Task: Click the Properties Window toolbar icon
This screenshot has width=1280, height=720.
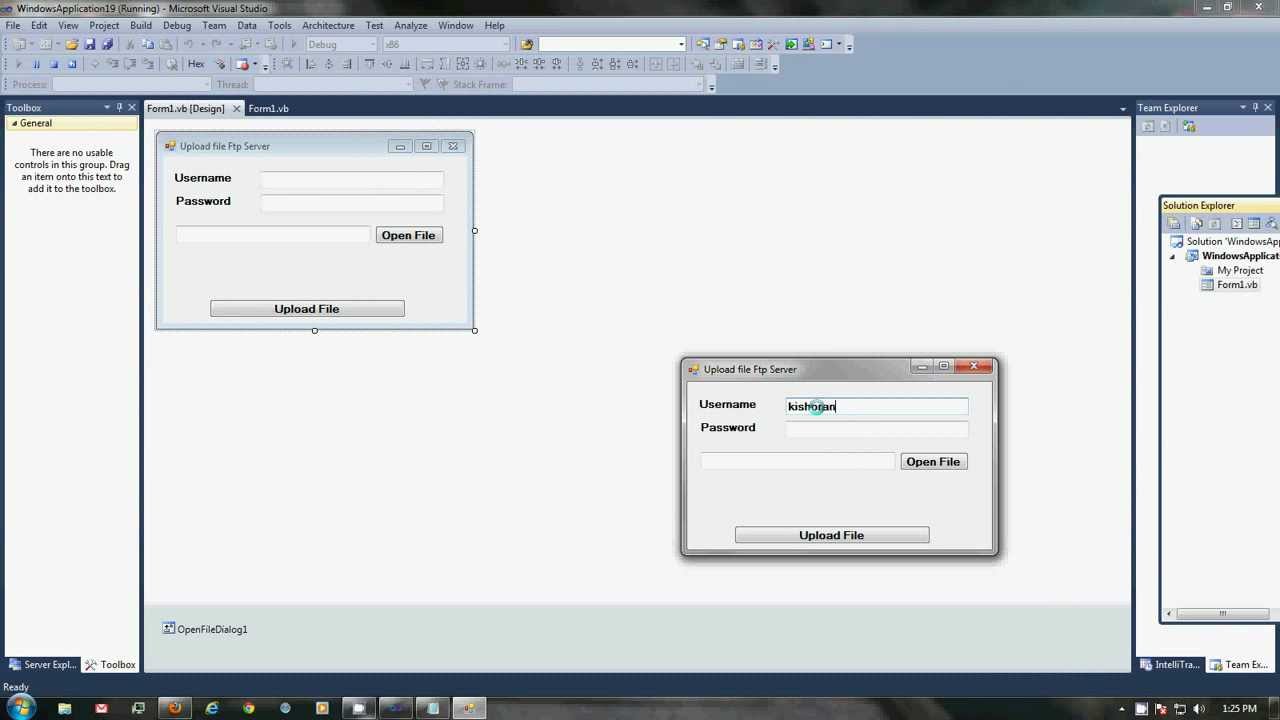Action: click(x=720, y=44)
